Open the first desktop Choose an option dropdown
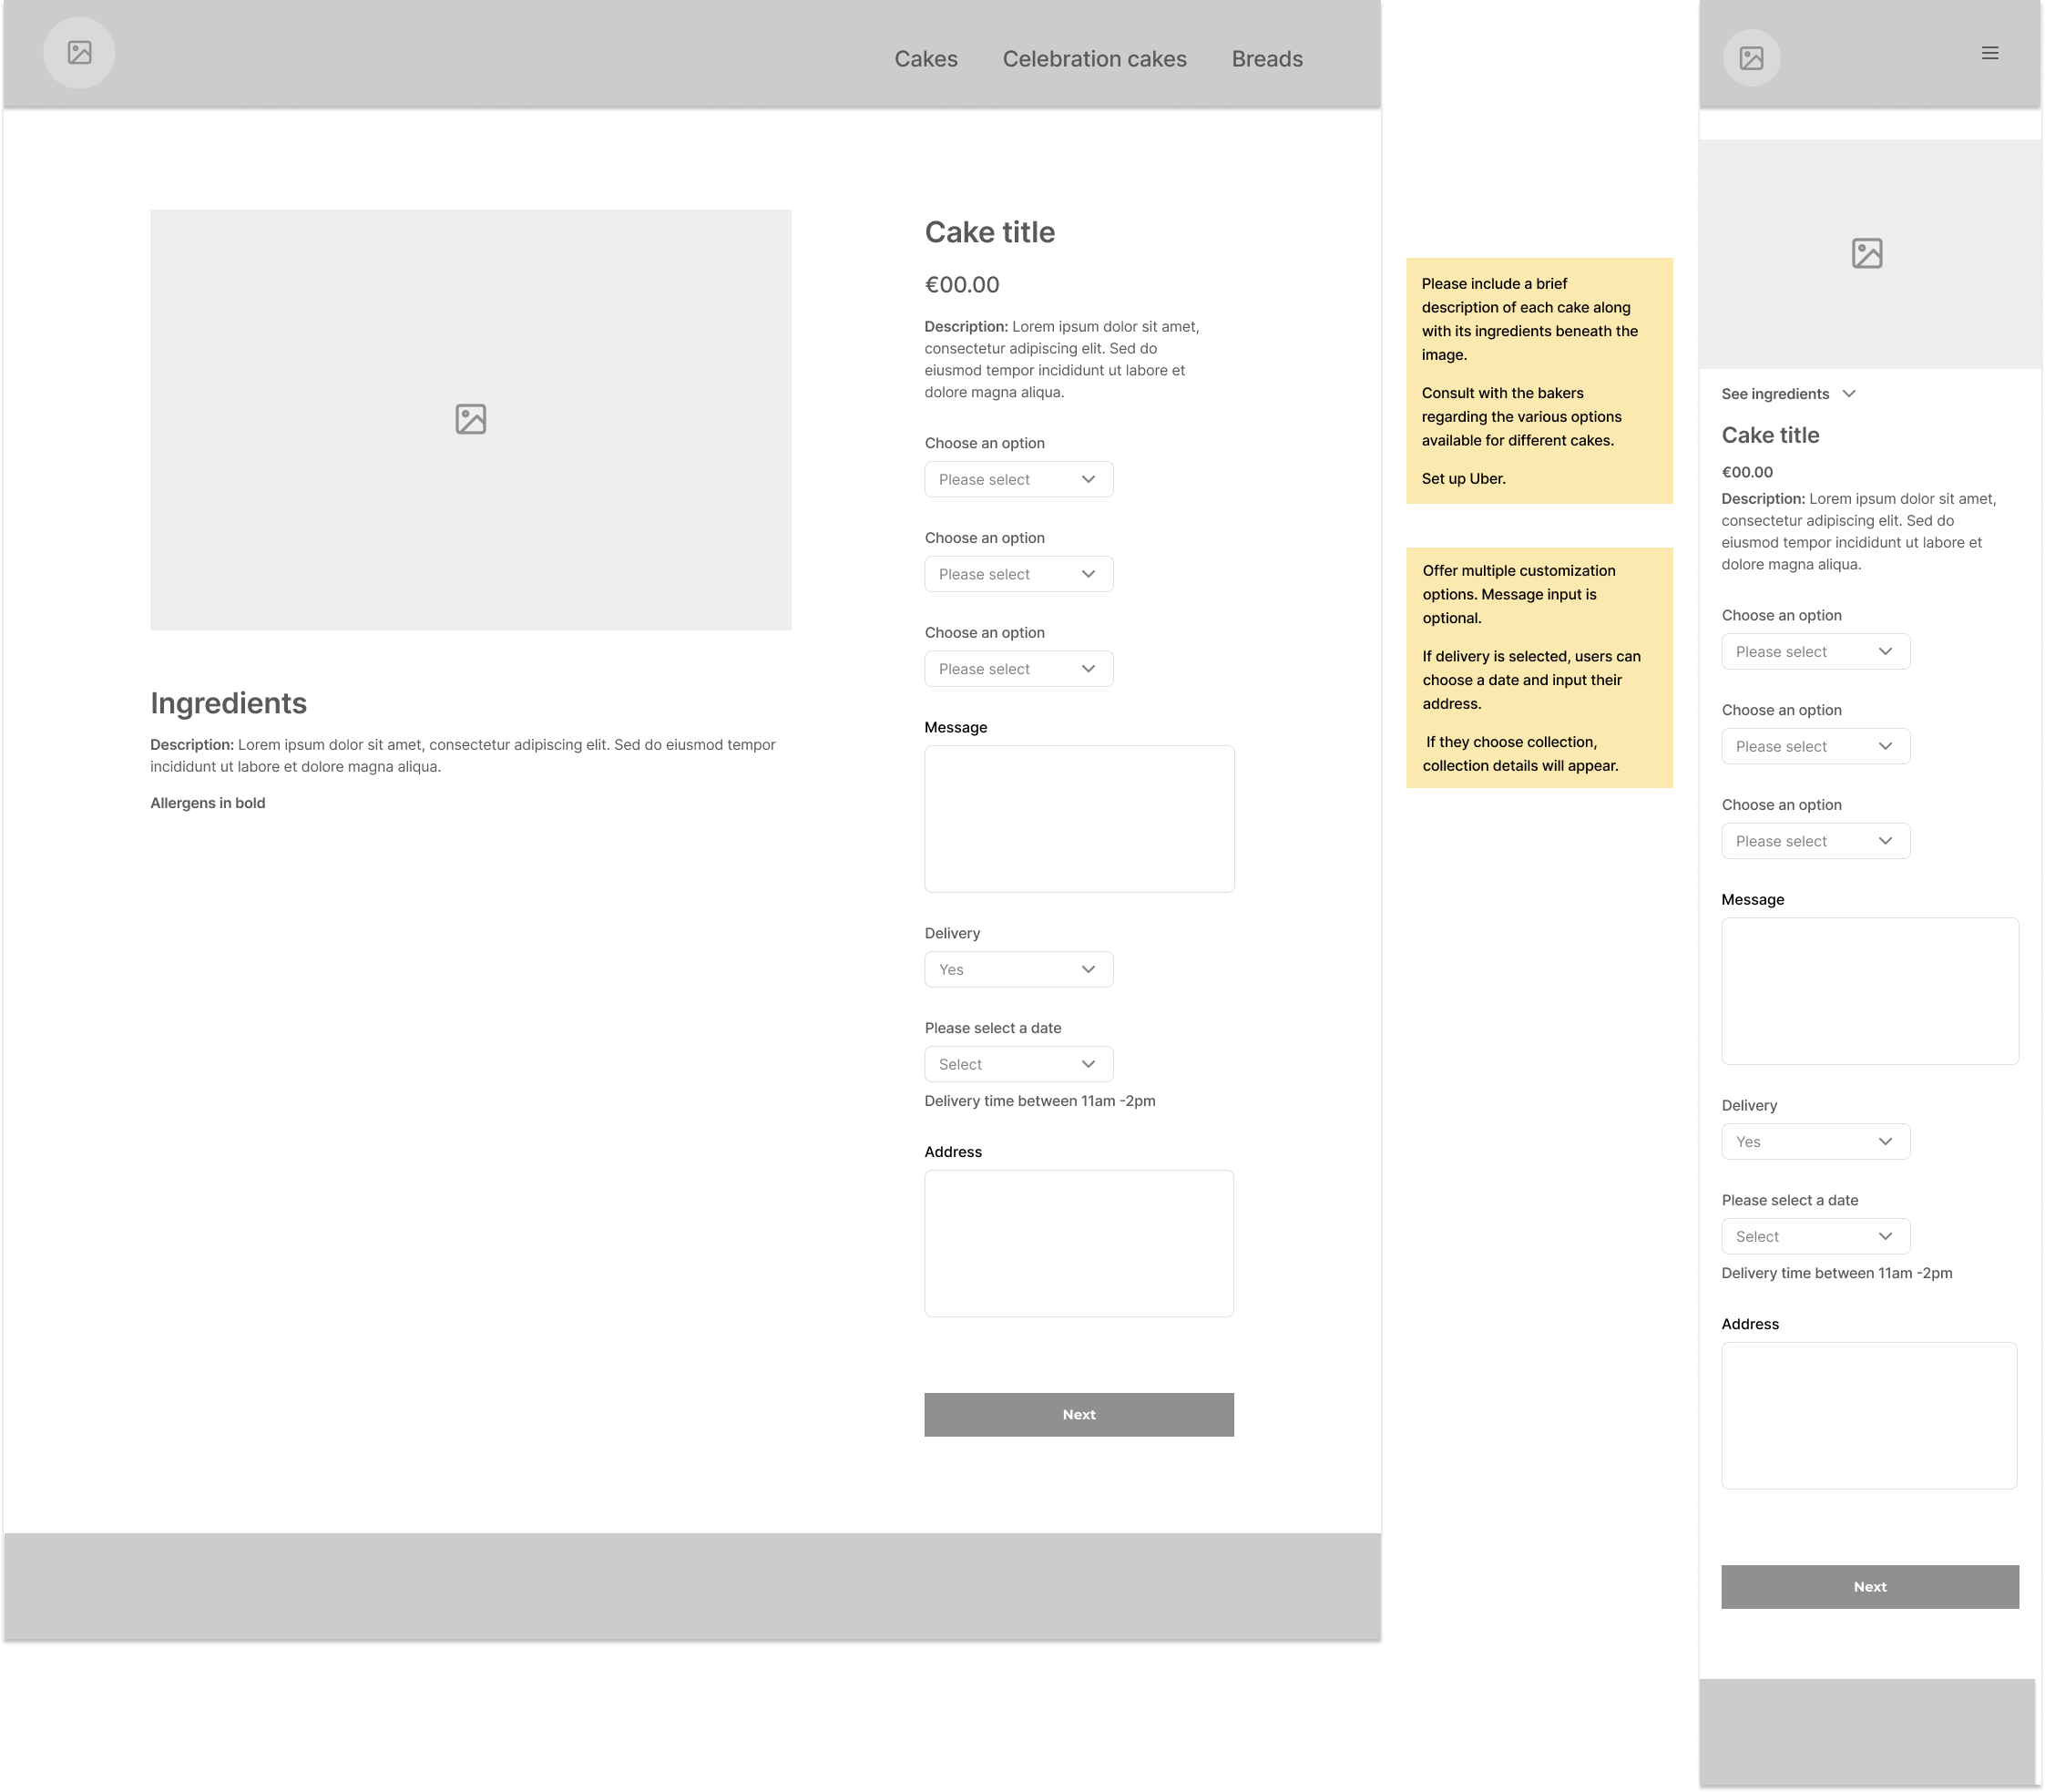This screenshot has height=1792, width=2045. coord(1018,479)
